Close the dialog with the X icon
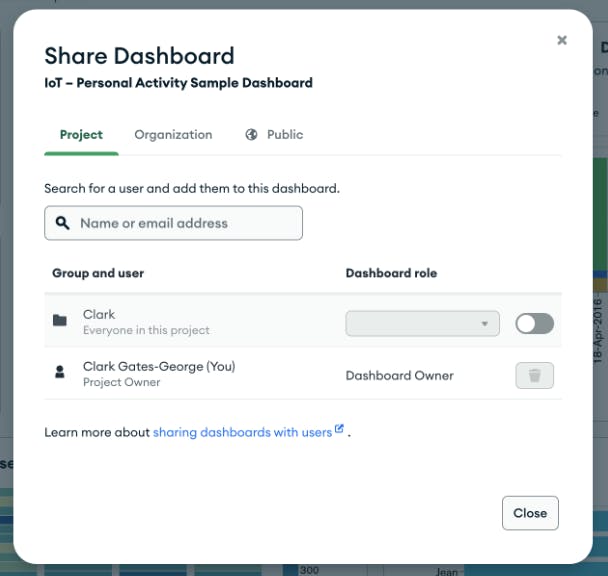 coord(562,40)
